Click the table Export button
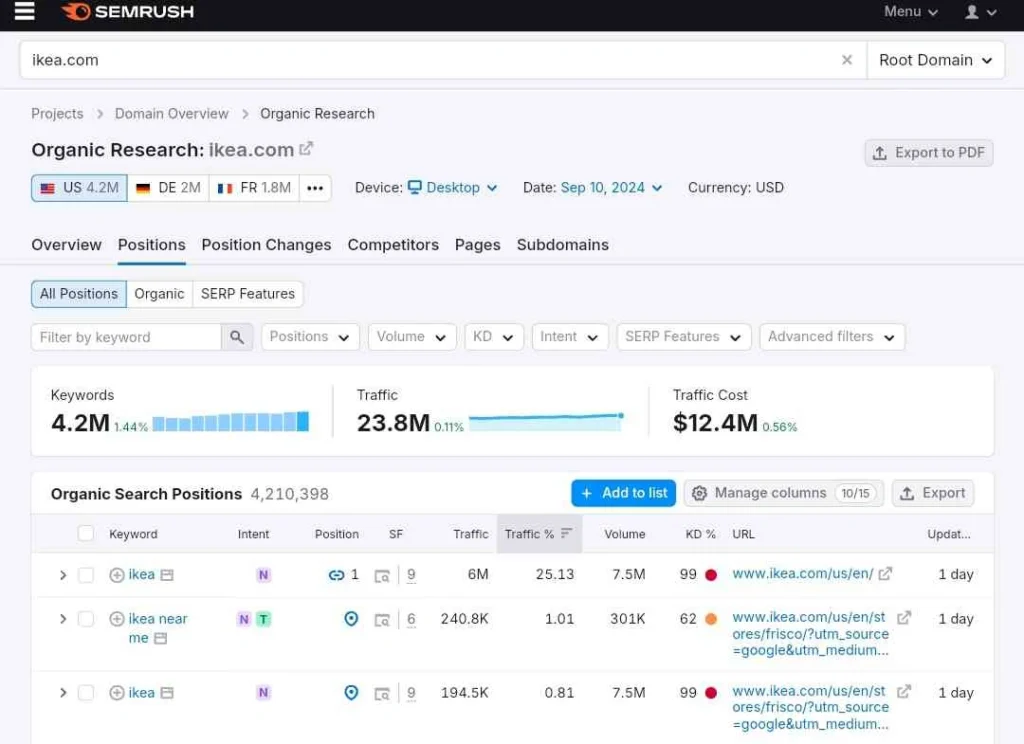 933,493
